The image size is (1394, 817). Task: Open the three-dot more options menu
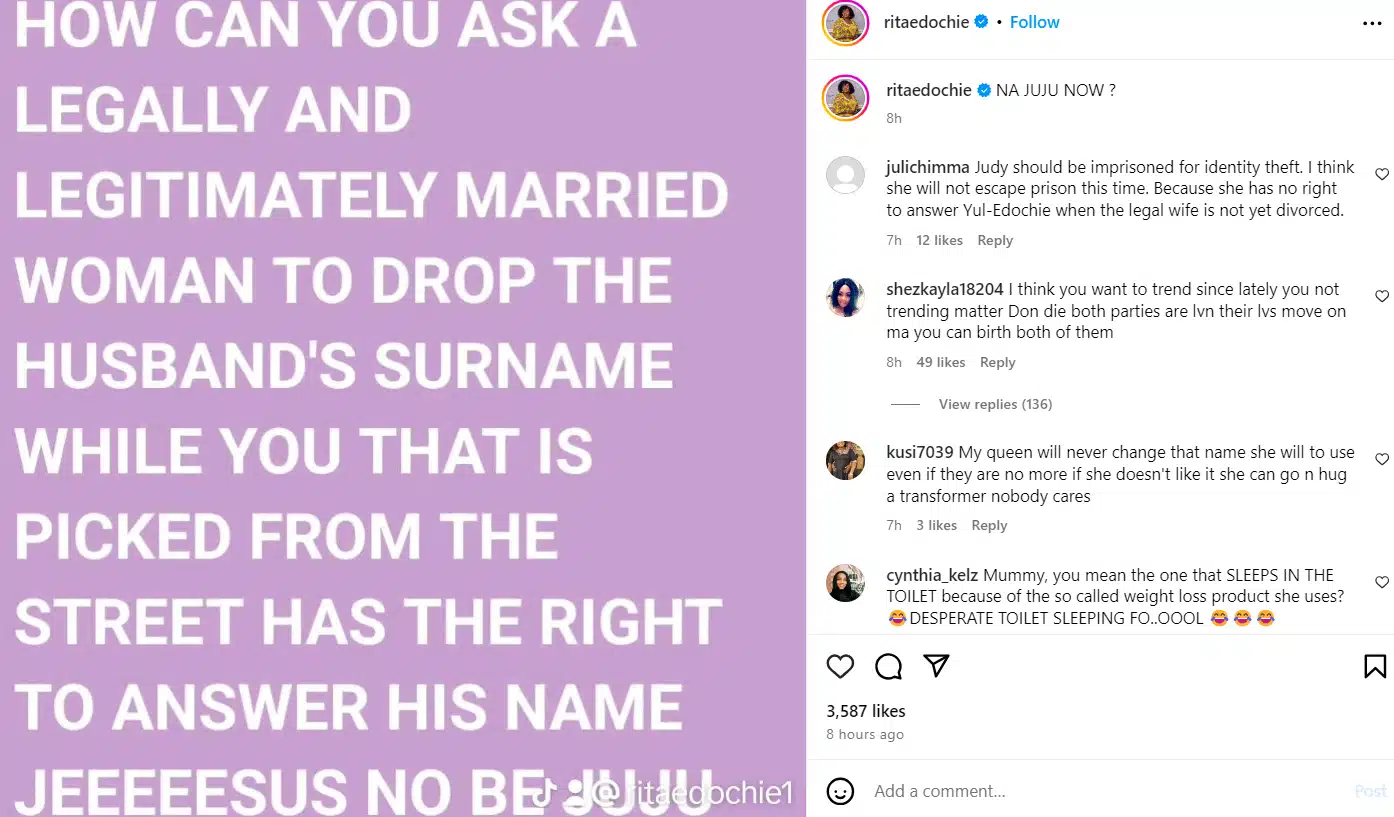[1372, 22]
